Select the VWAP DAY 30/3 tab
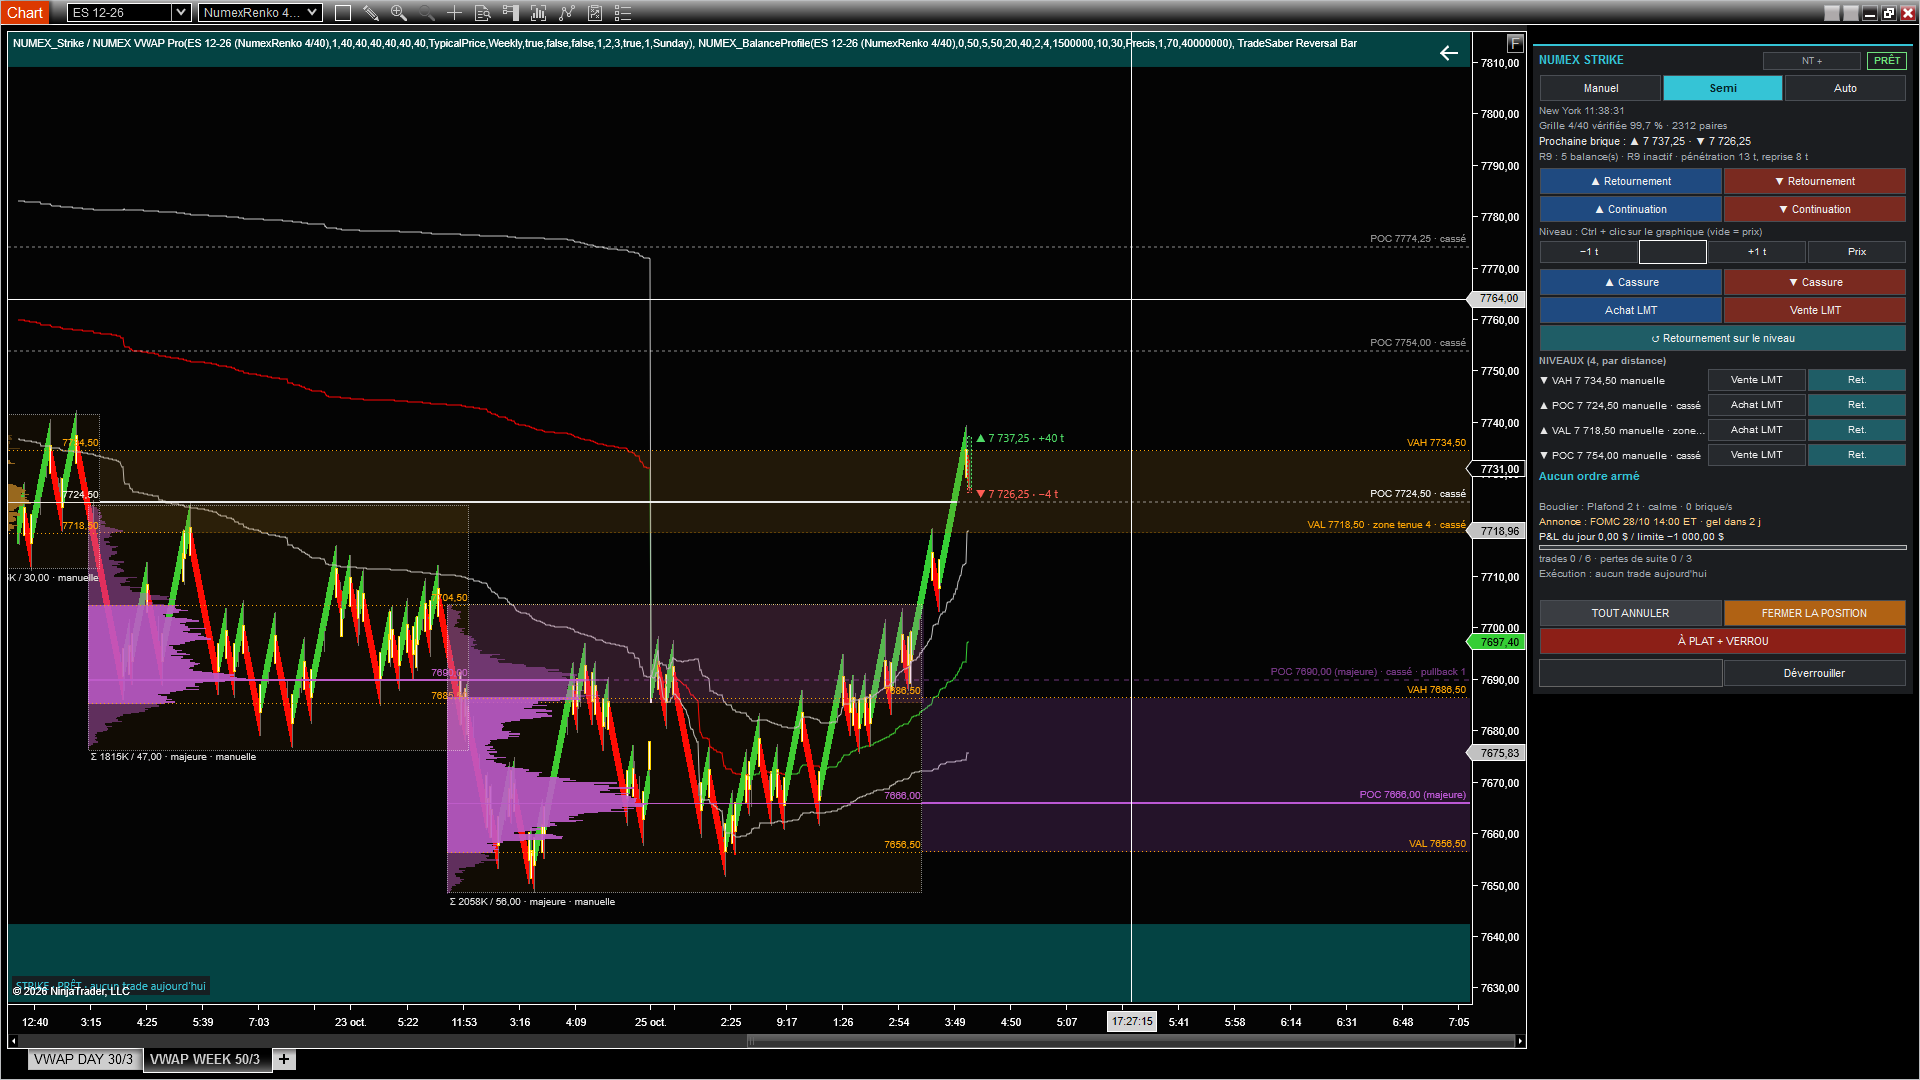This screenshot has width=1920, height=1080. 83,1059
